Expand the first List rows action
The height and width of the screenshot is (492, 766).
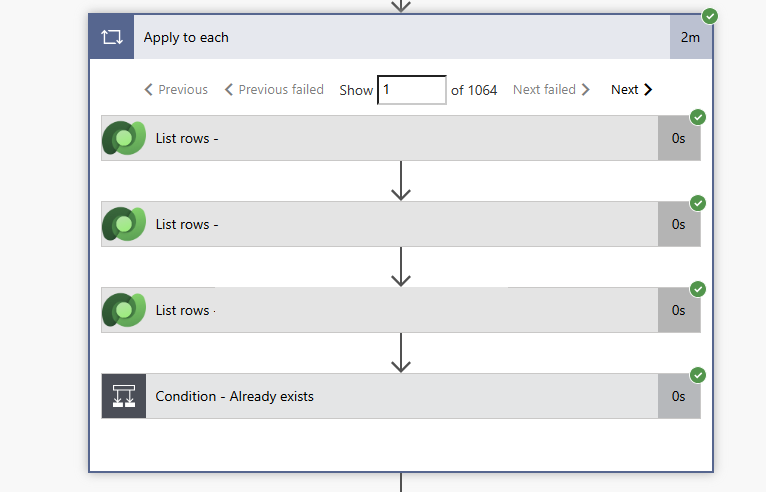tap(402, 138)
